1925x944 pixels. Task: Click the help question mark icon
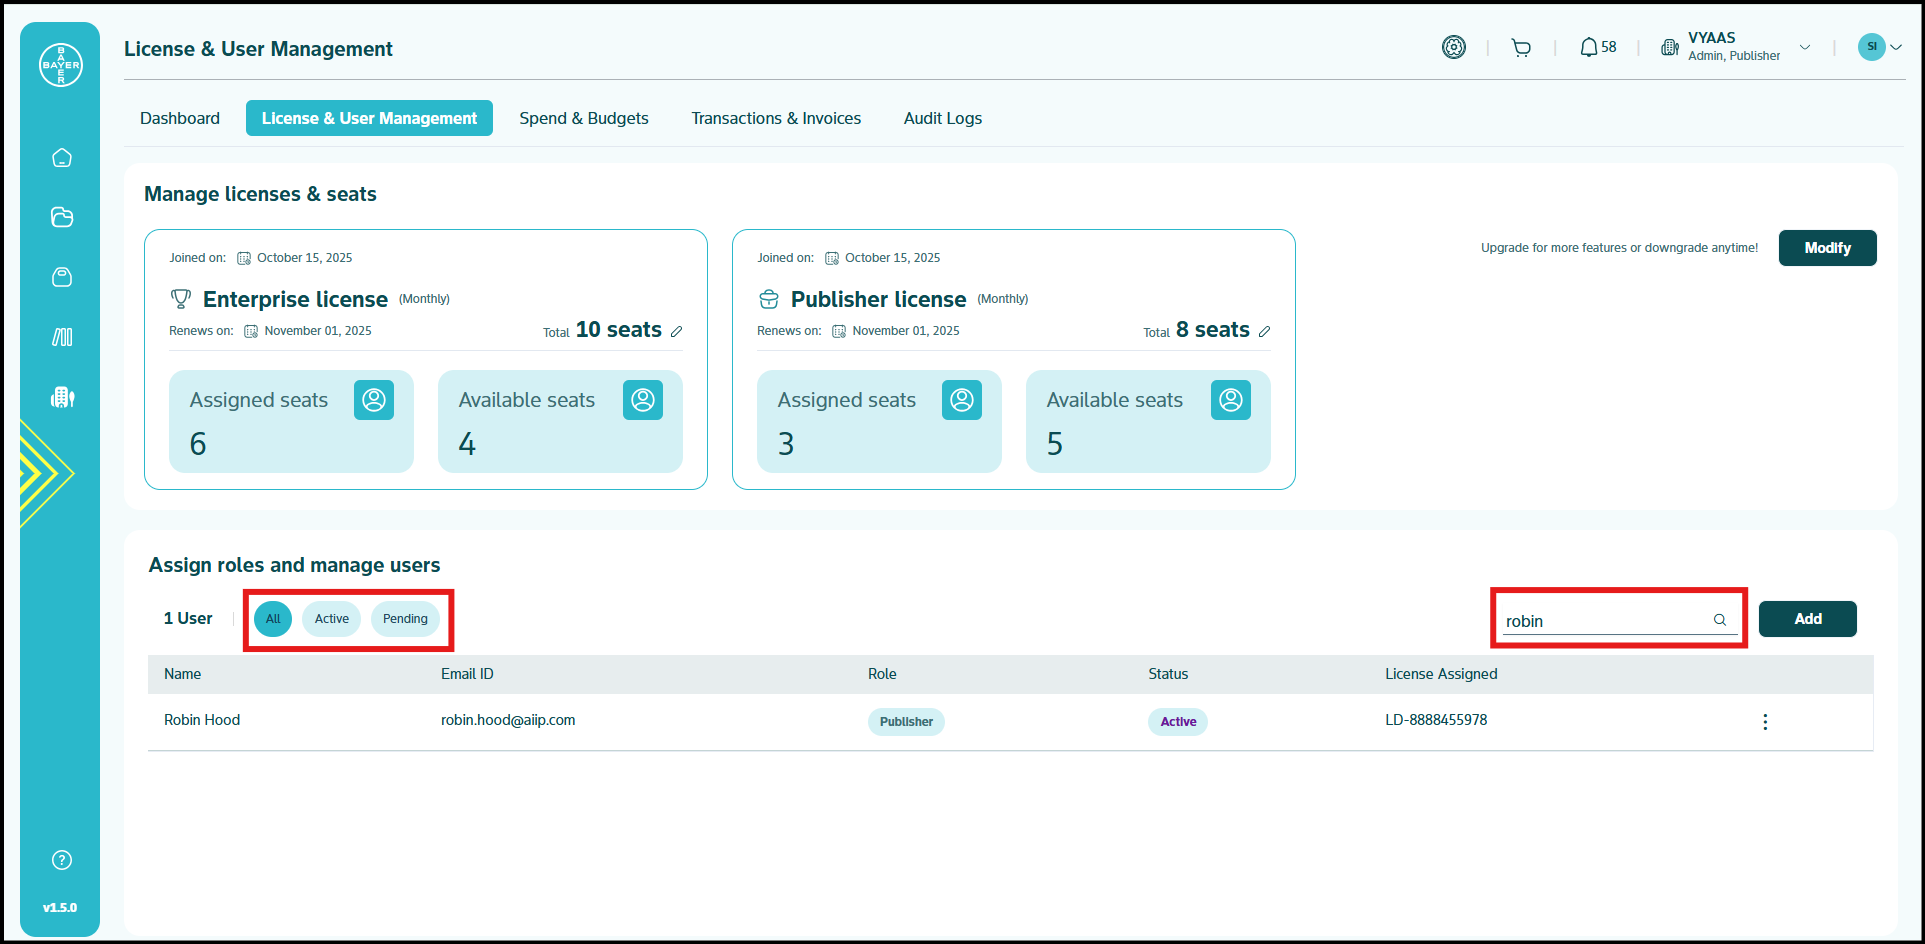[x=62, y=860]
